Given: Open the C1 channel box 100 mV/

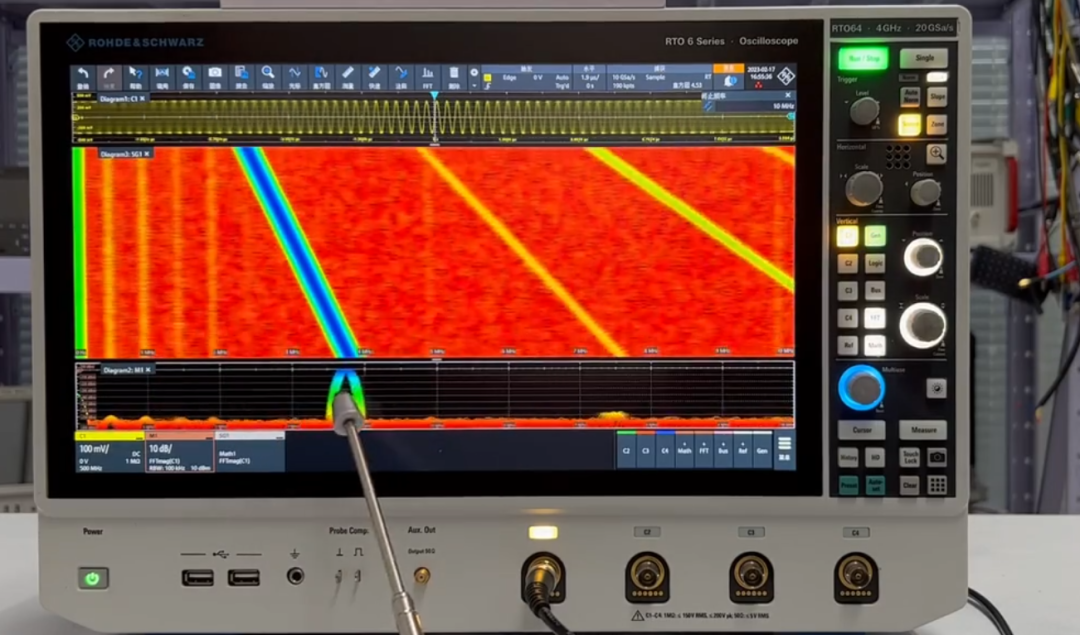Looking at the screenshot, I should point(110,453).
